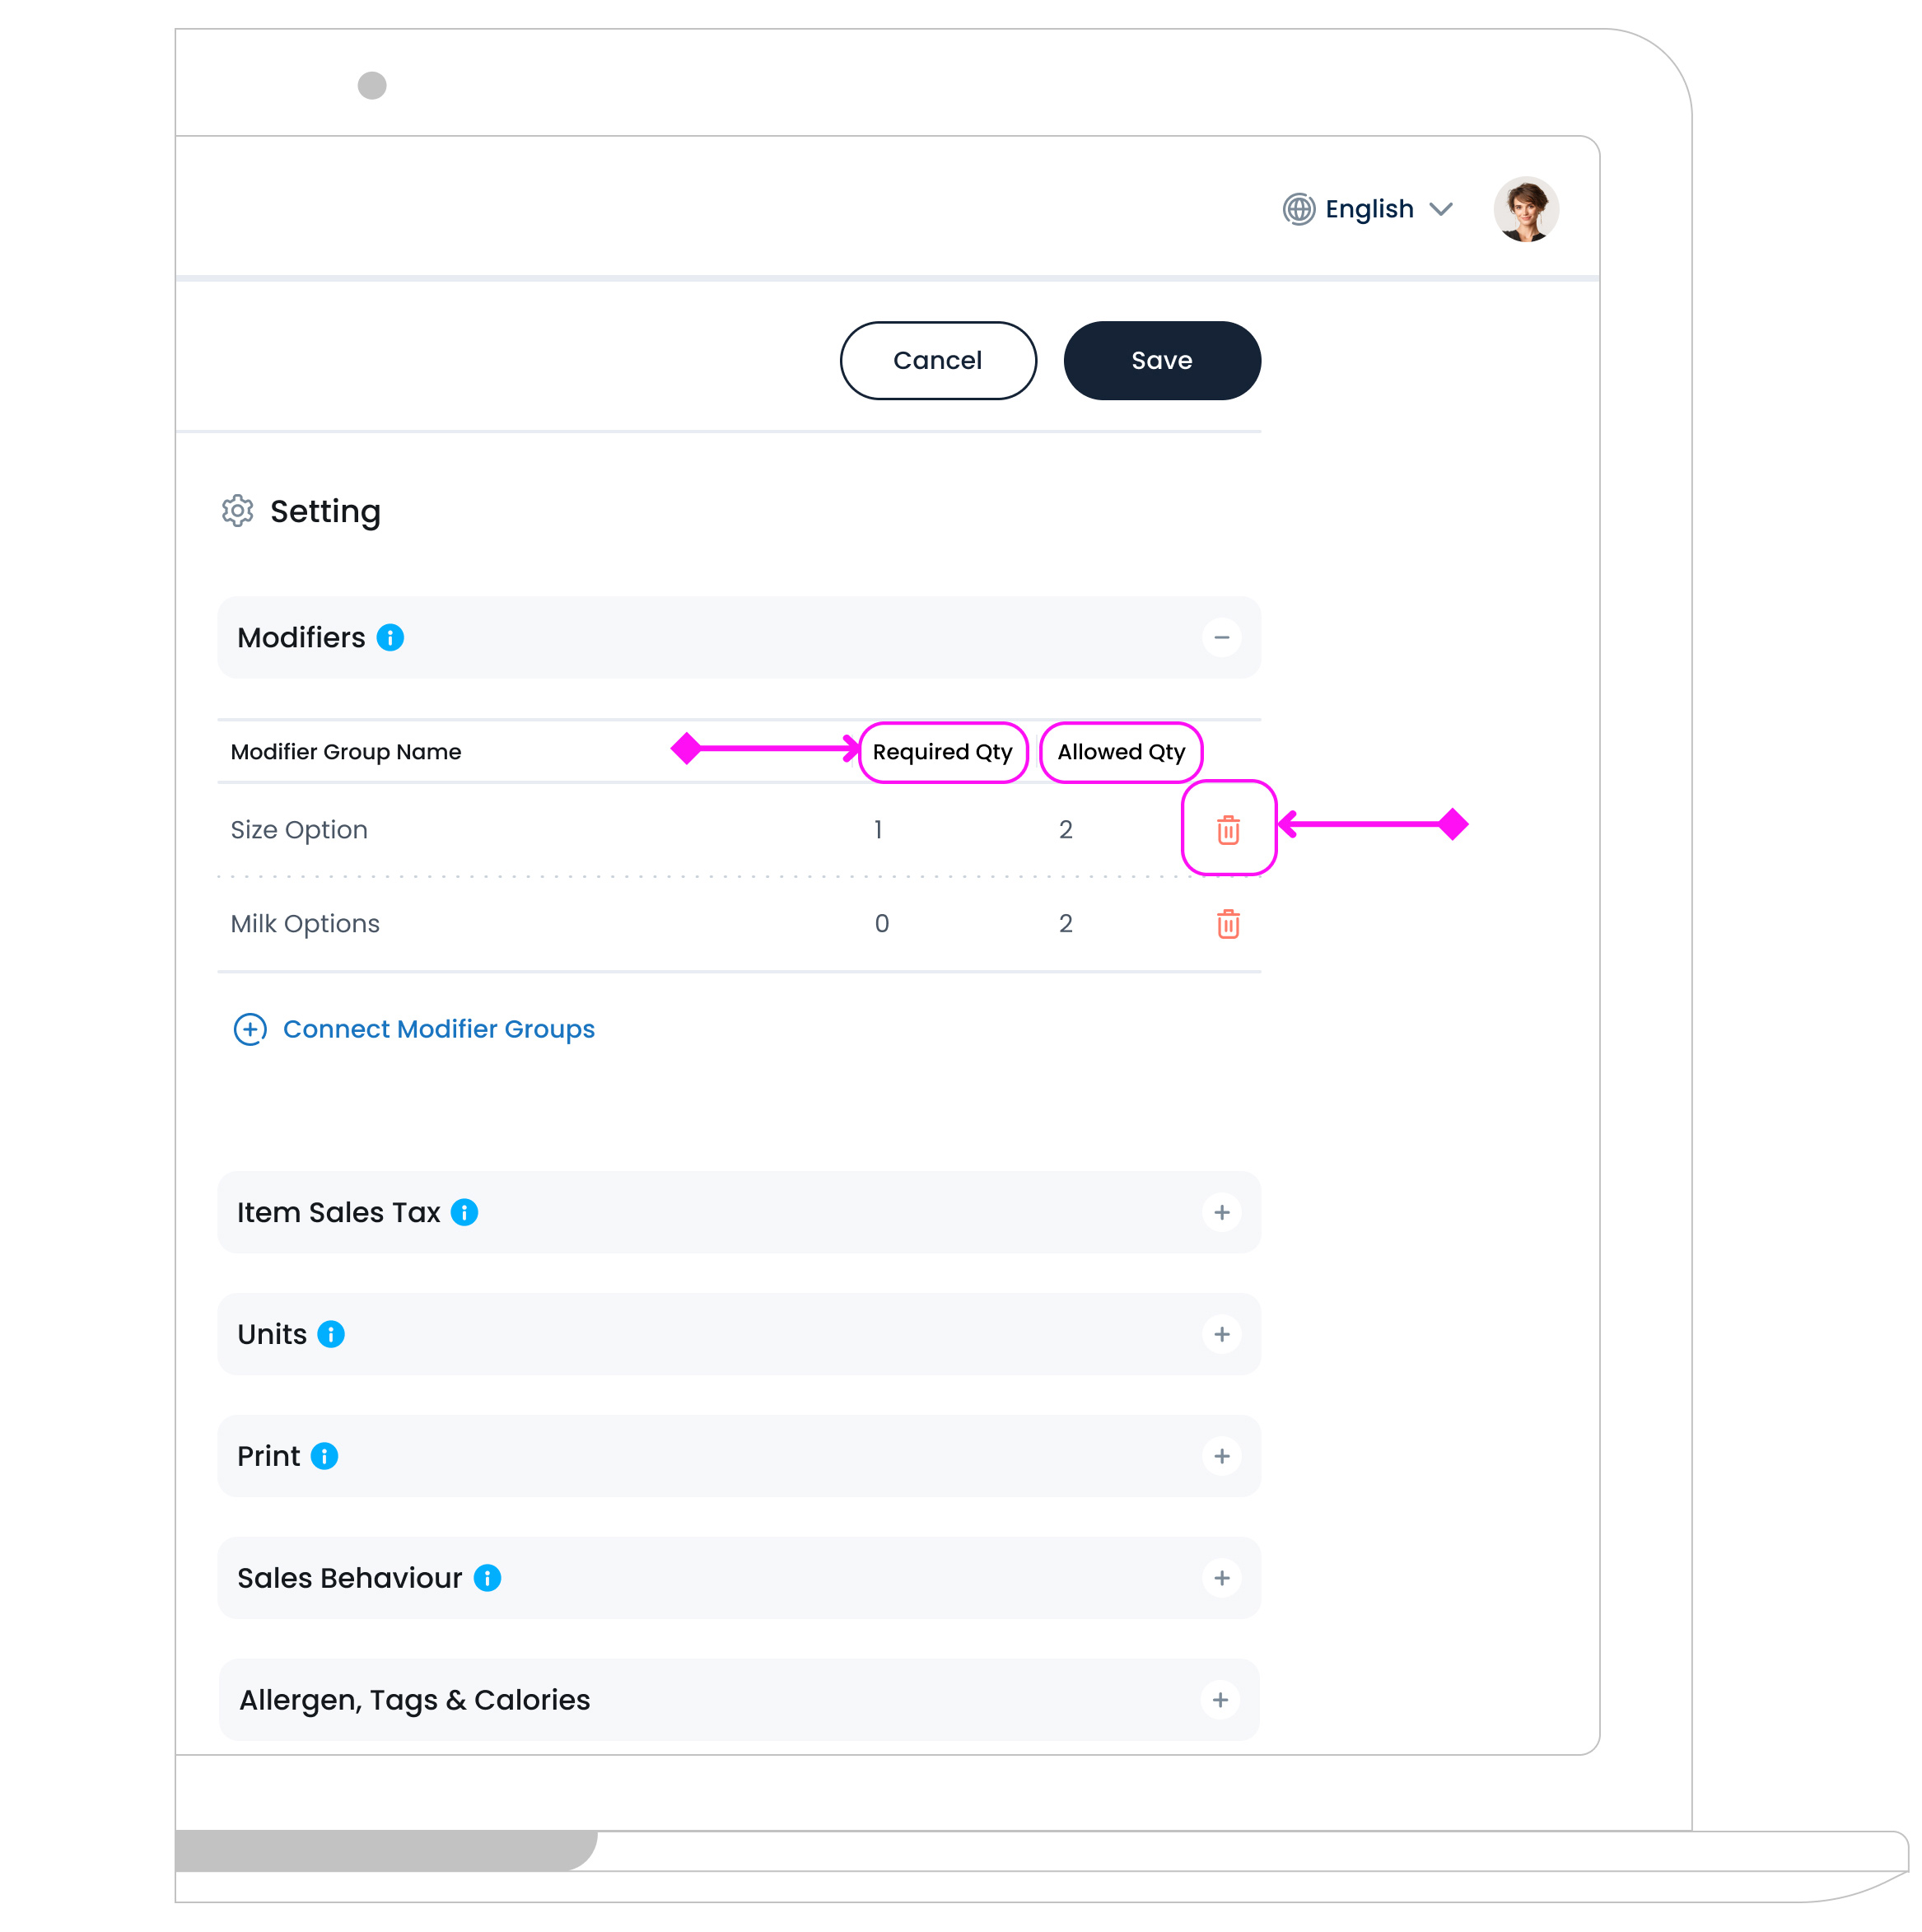Expand the Units section
1922x1932 pixels.
coord(1221,1334)
